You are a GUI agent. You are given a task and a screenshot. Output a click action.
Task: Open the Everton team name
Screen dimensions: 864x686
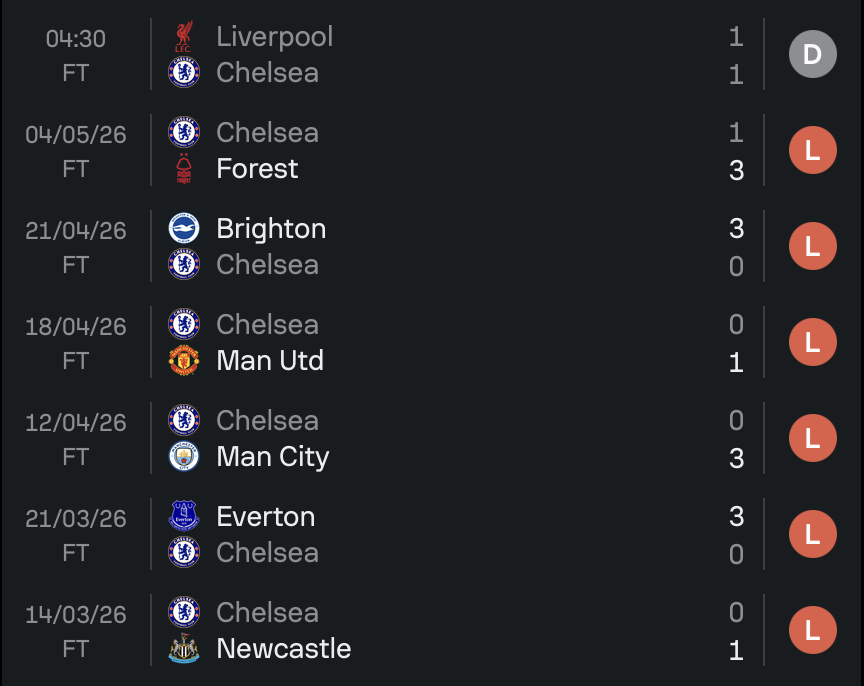tap(266, 517)
